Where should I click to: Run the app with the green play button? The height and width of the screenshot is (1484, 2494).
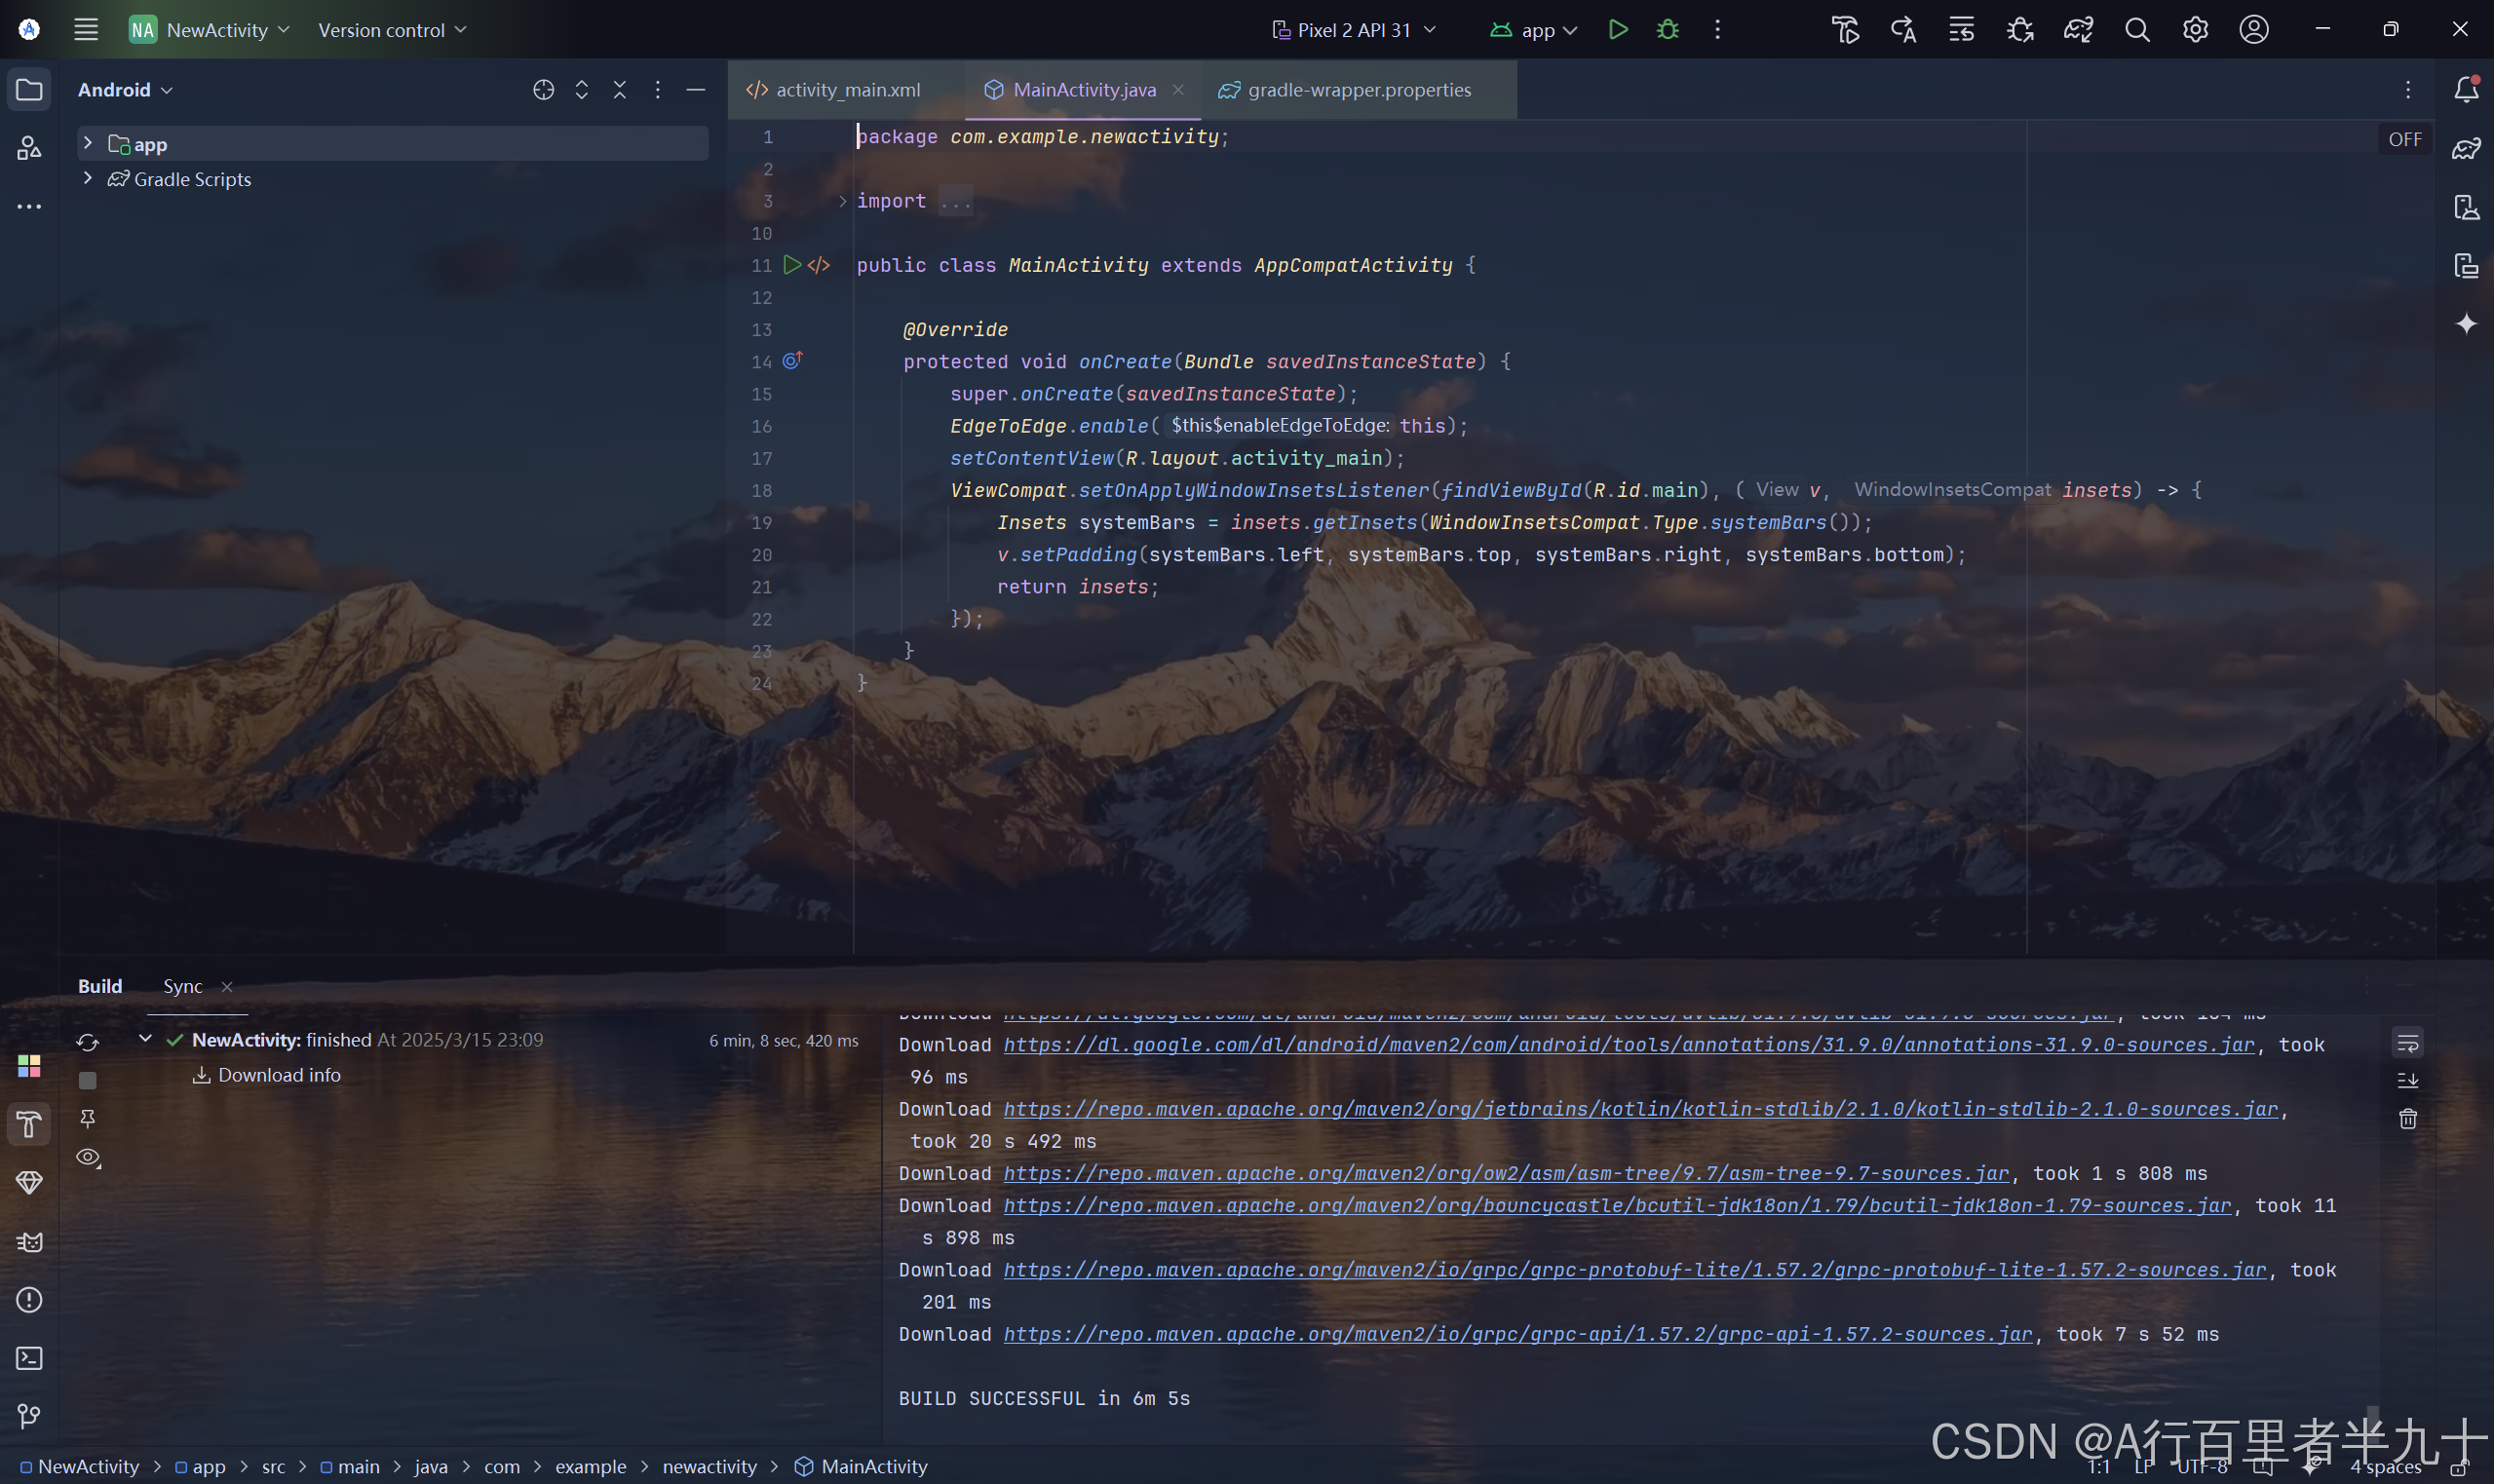1617,30
